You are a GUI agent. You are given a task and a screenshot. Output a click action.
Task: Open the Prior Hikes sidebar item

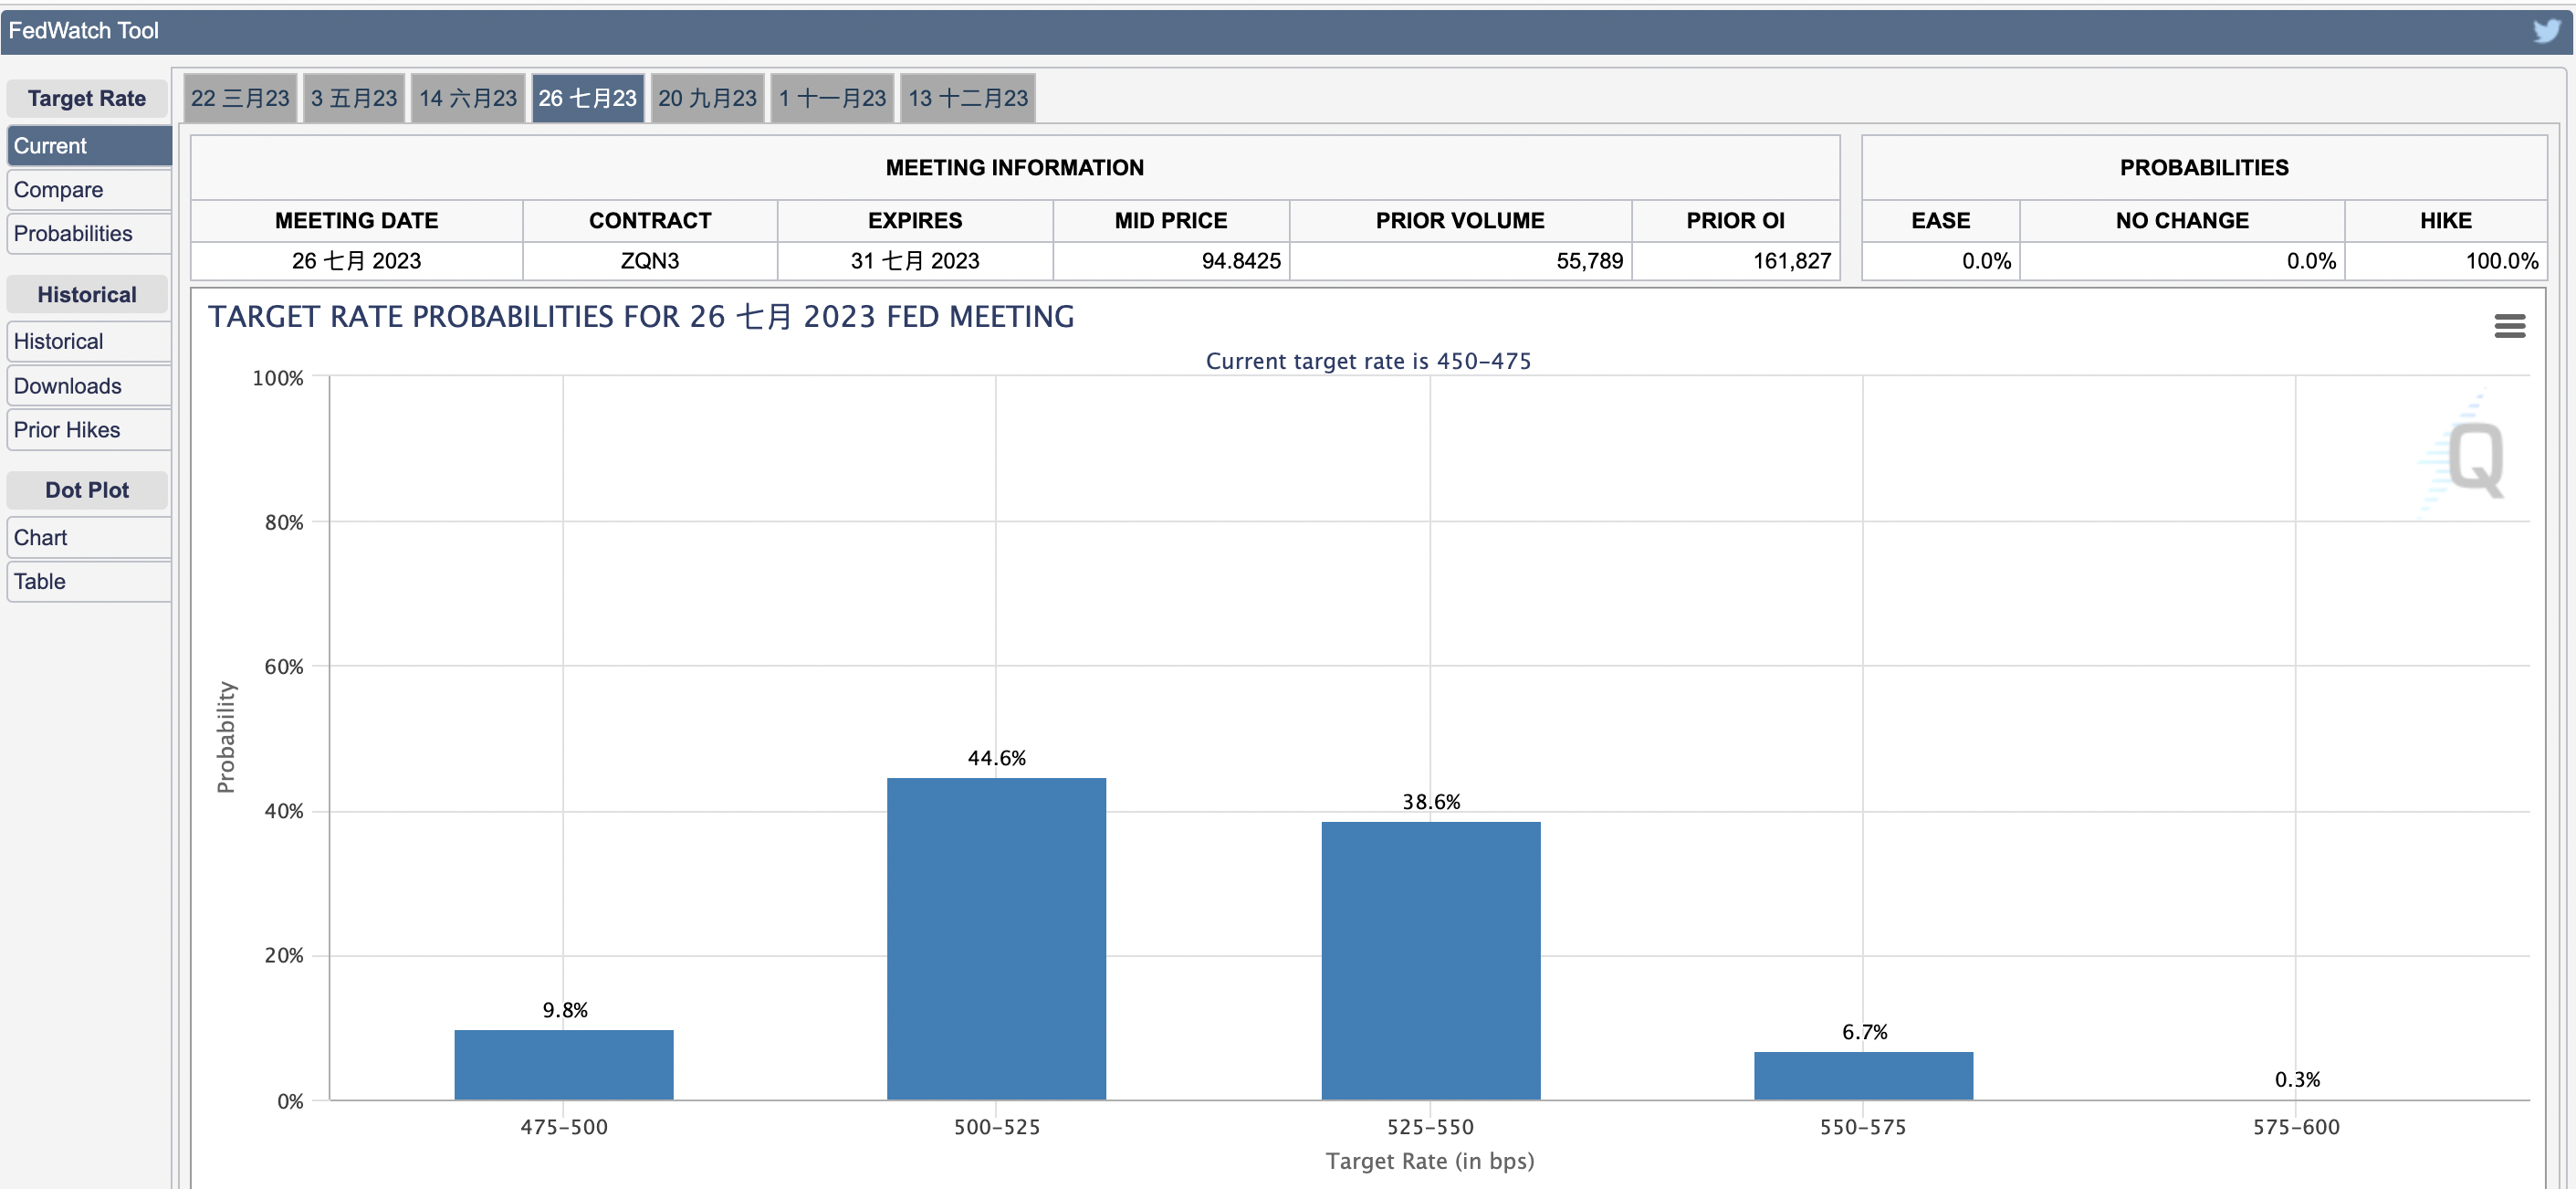[89, 430]
